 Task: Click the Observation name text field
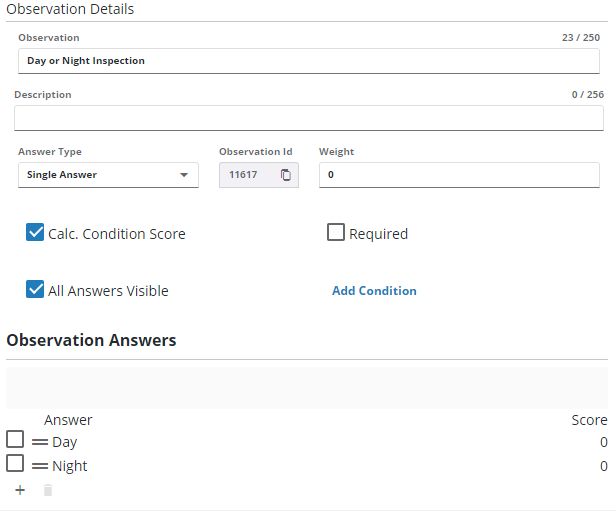pos(308,61)
